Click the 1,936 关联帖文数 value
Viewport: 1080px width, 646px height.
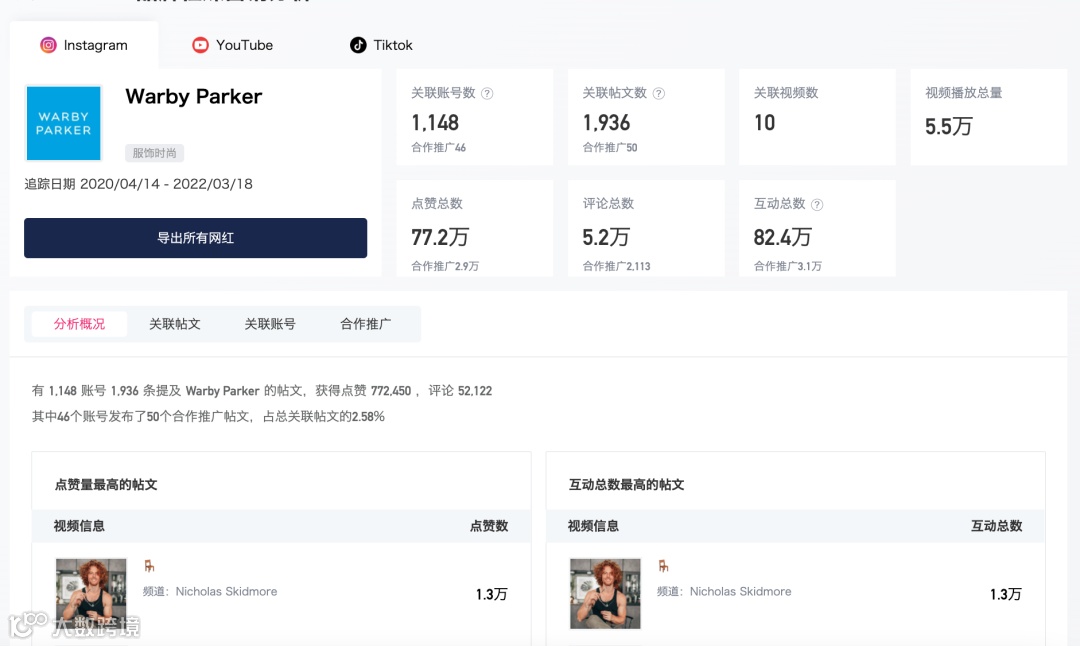click(x=606, y=123)
